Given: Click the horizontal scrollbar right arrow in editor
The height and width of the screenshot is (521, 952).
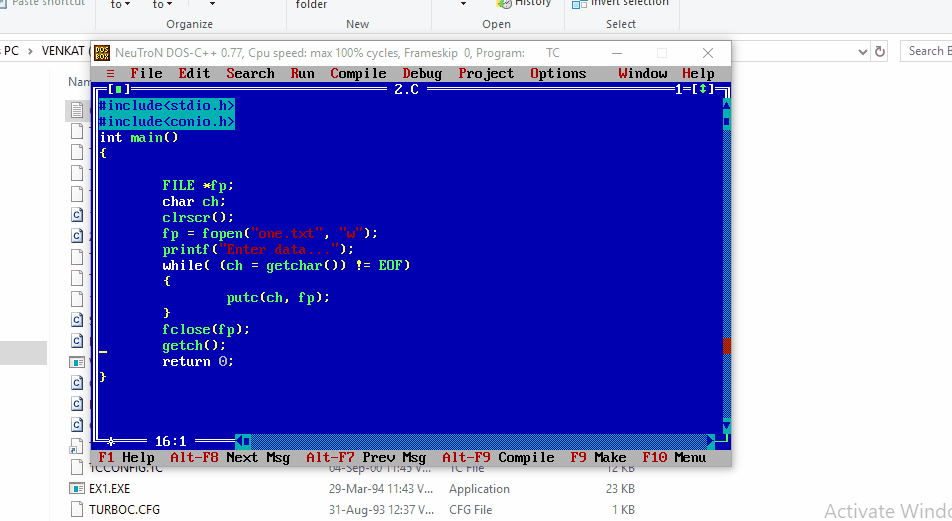Looking at the screenshot, I should coord(711,441).
